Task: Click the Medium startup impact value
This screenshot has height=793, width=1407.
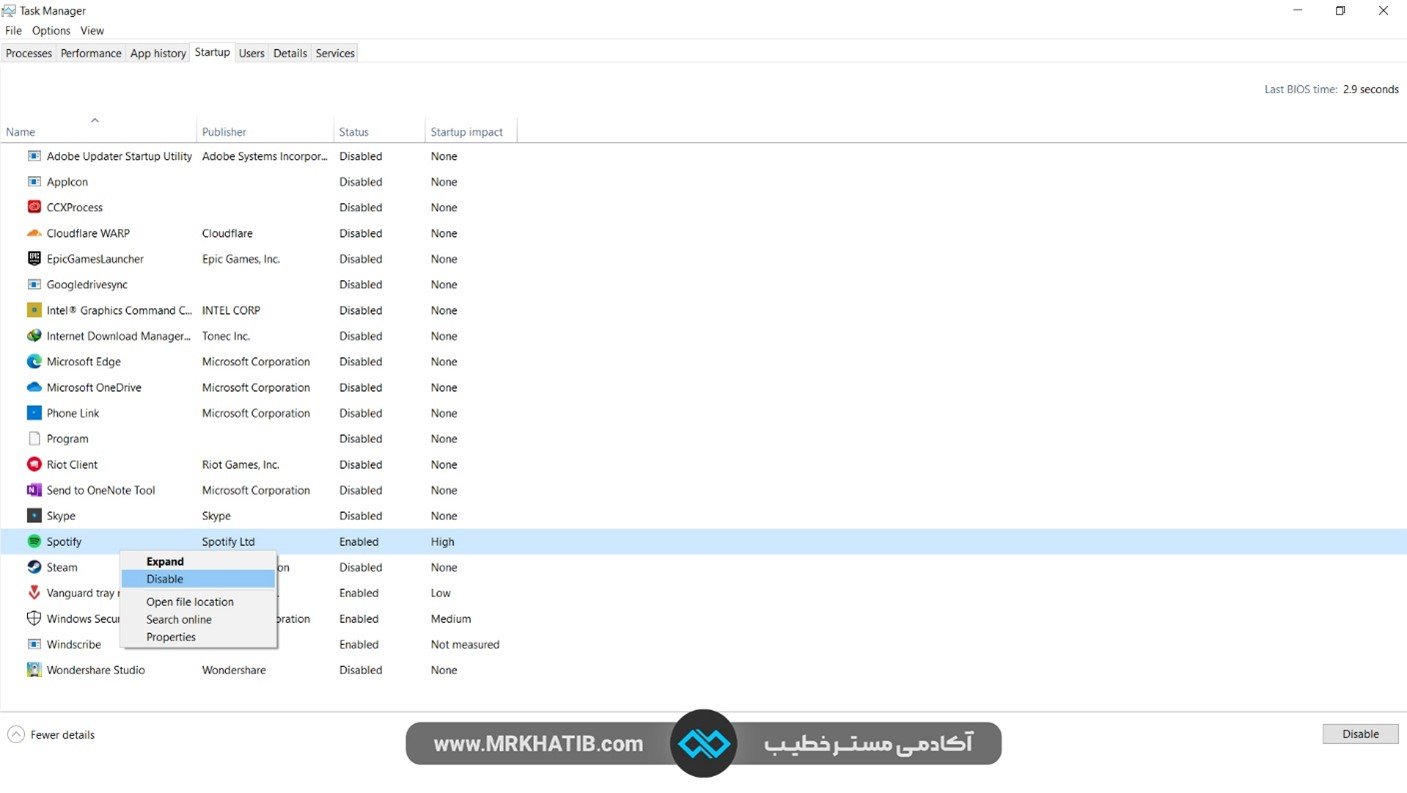Action: [x=451, y=619]
